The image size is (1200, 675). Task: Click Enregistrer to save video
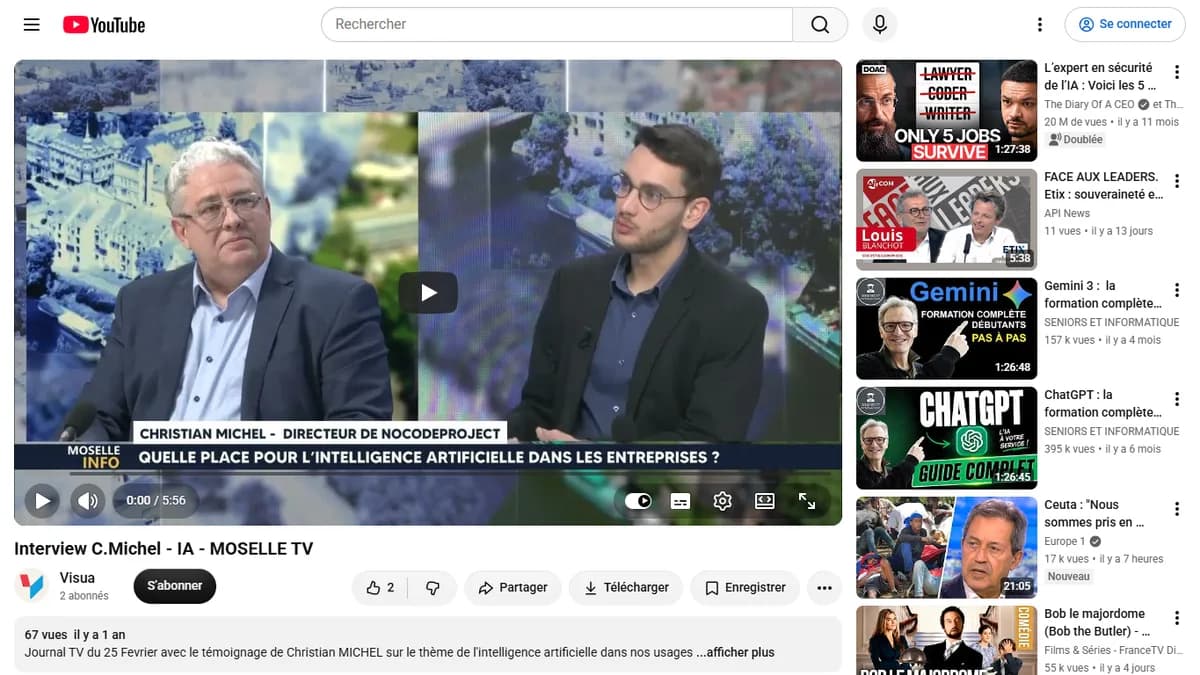tap(745, 588)
